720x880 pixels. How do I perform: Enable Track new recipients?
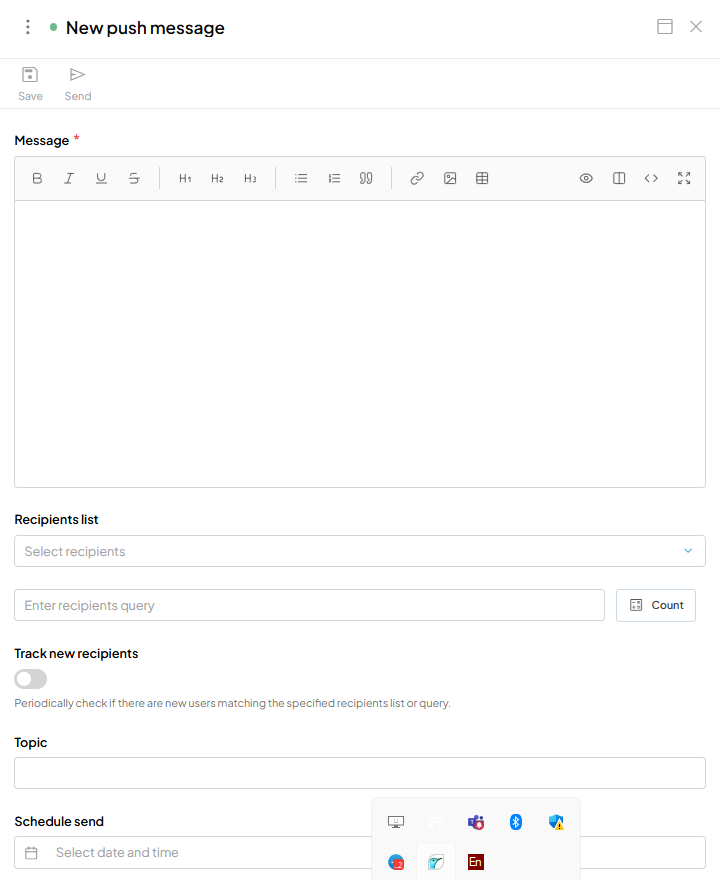tap(30, 679)
